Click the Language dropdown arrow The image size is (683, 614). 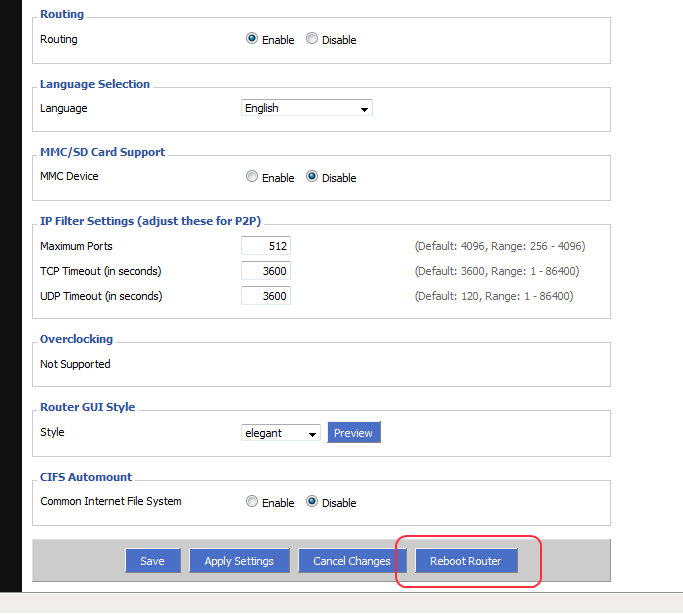point(364,109)
